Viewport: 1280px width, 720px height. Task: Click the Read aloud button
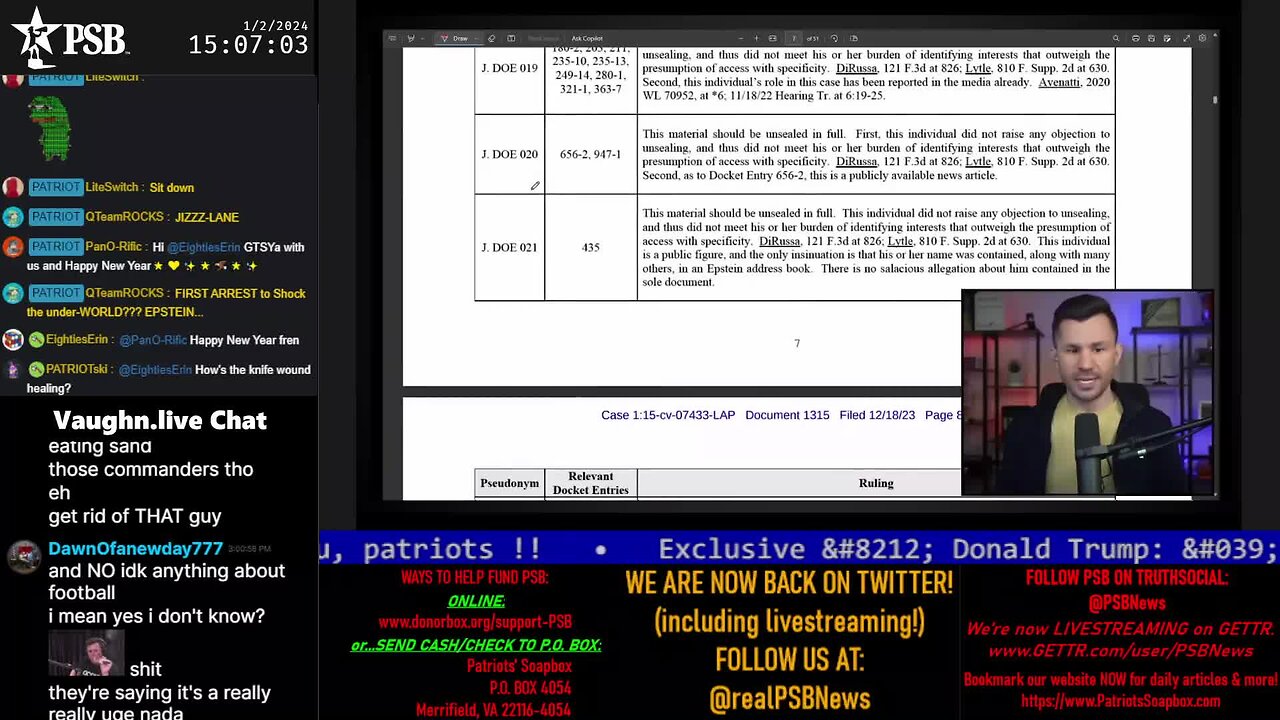click(543, 38)
